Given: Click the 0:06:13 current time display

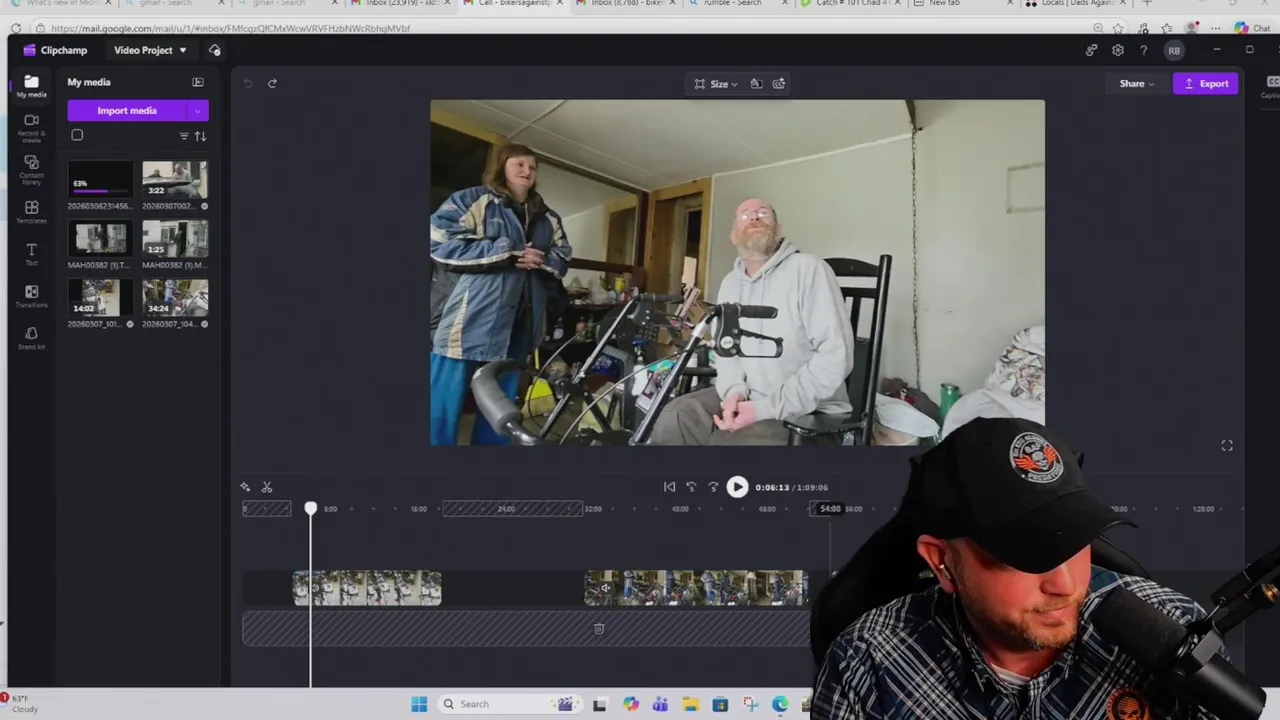Looking at the screenshot, I should (x=771, y=487).
